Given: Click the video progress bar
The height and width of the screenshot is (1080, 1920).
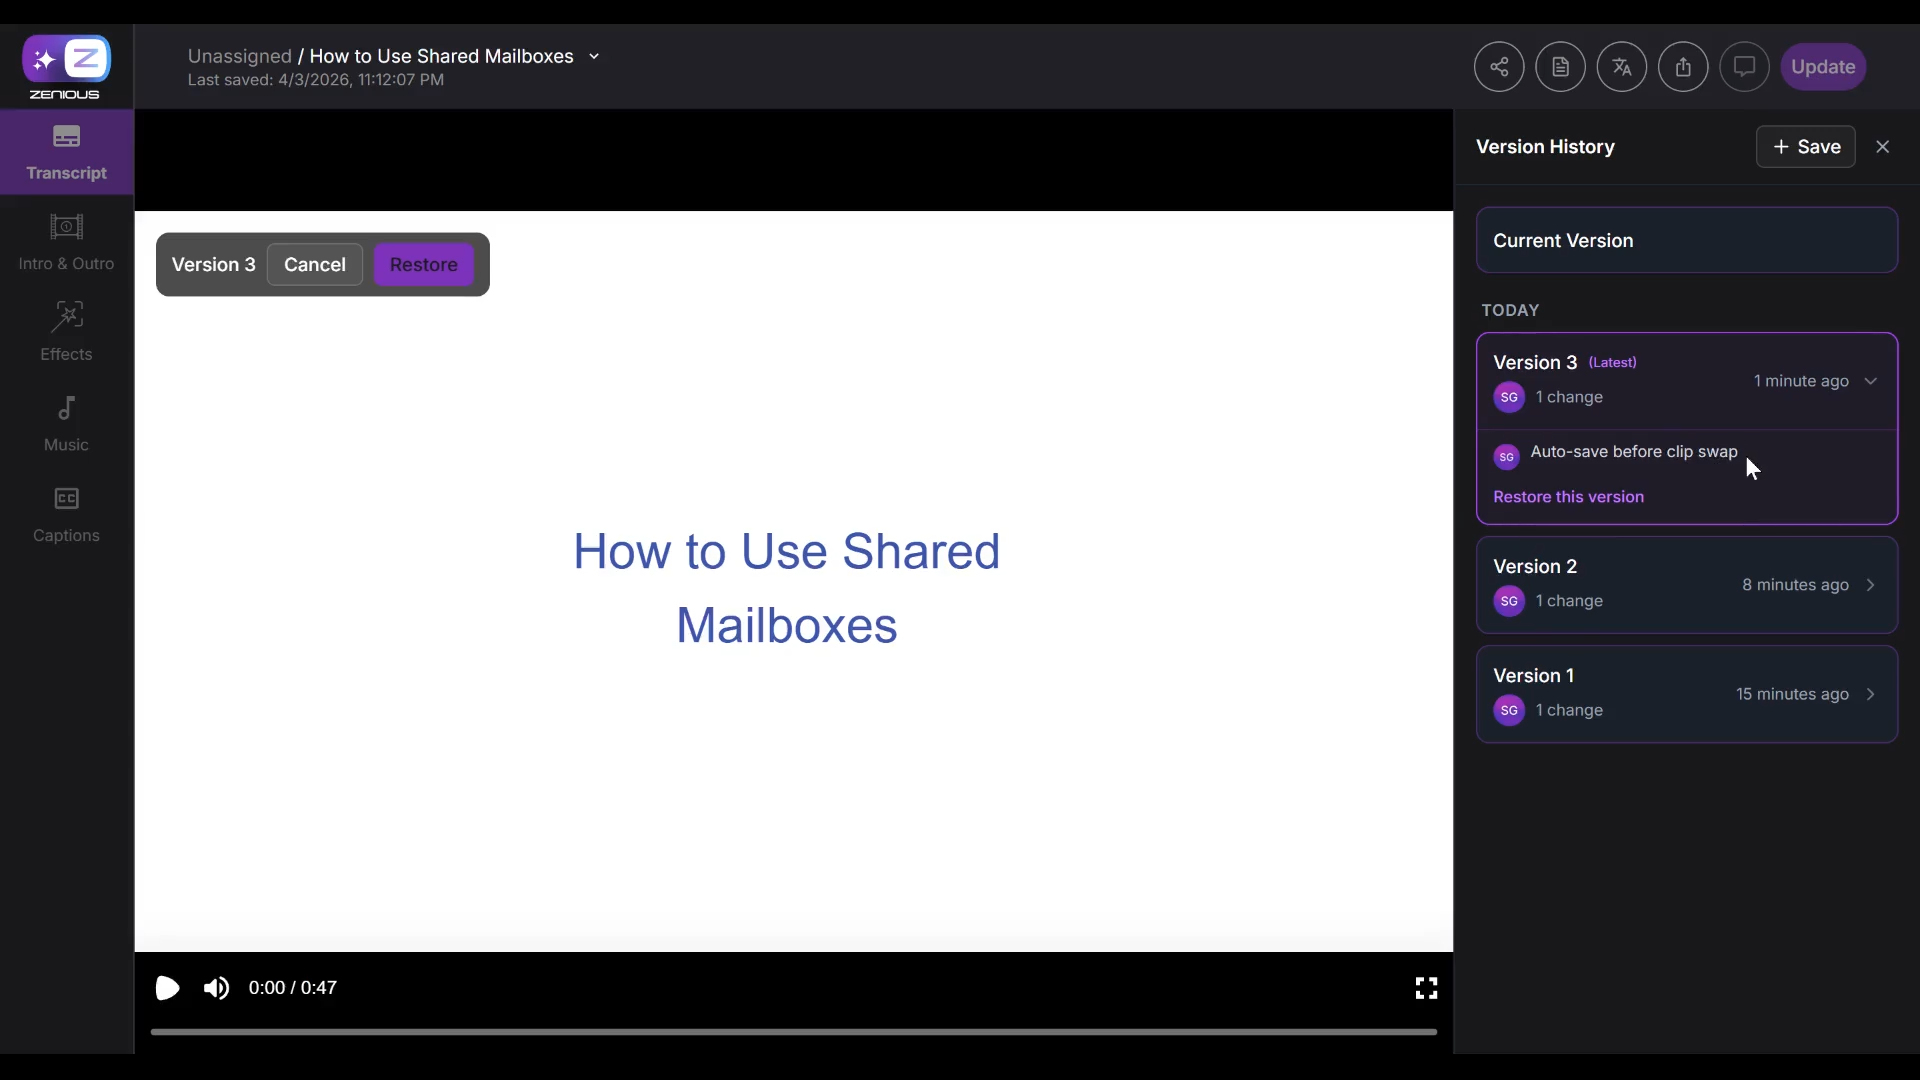Looking at the screenshot, I should (793, 1031).
